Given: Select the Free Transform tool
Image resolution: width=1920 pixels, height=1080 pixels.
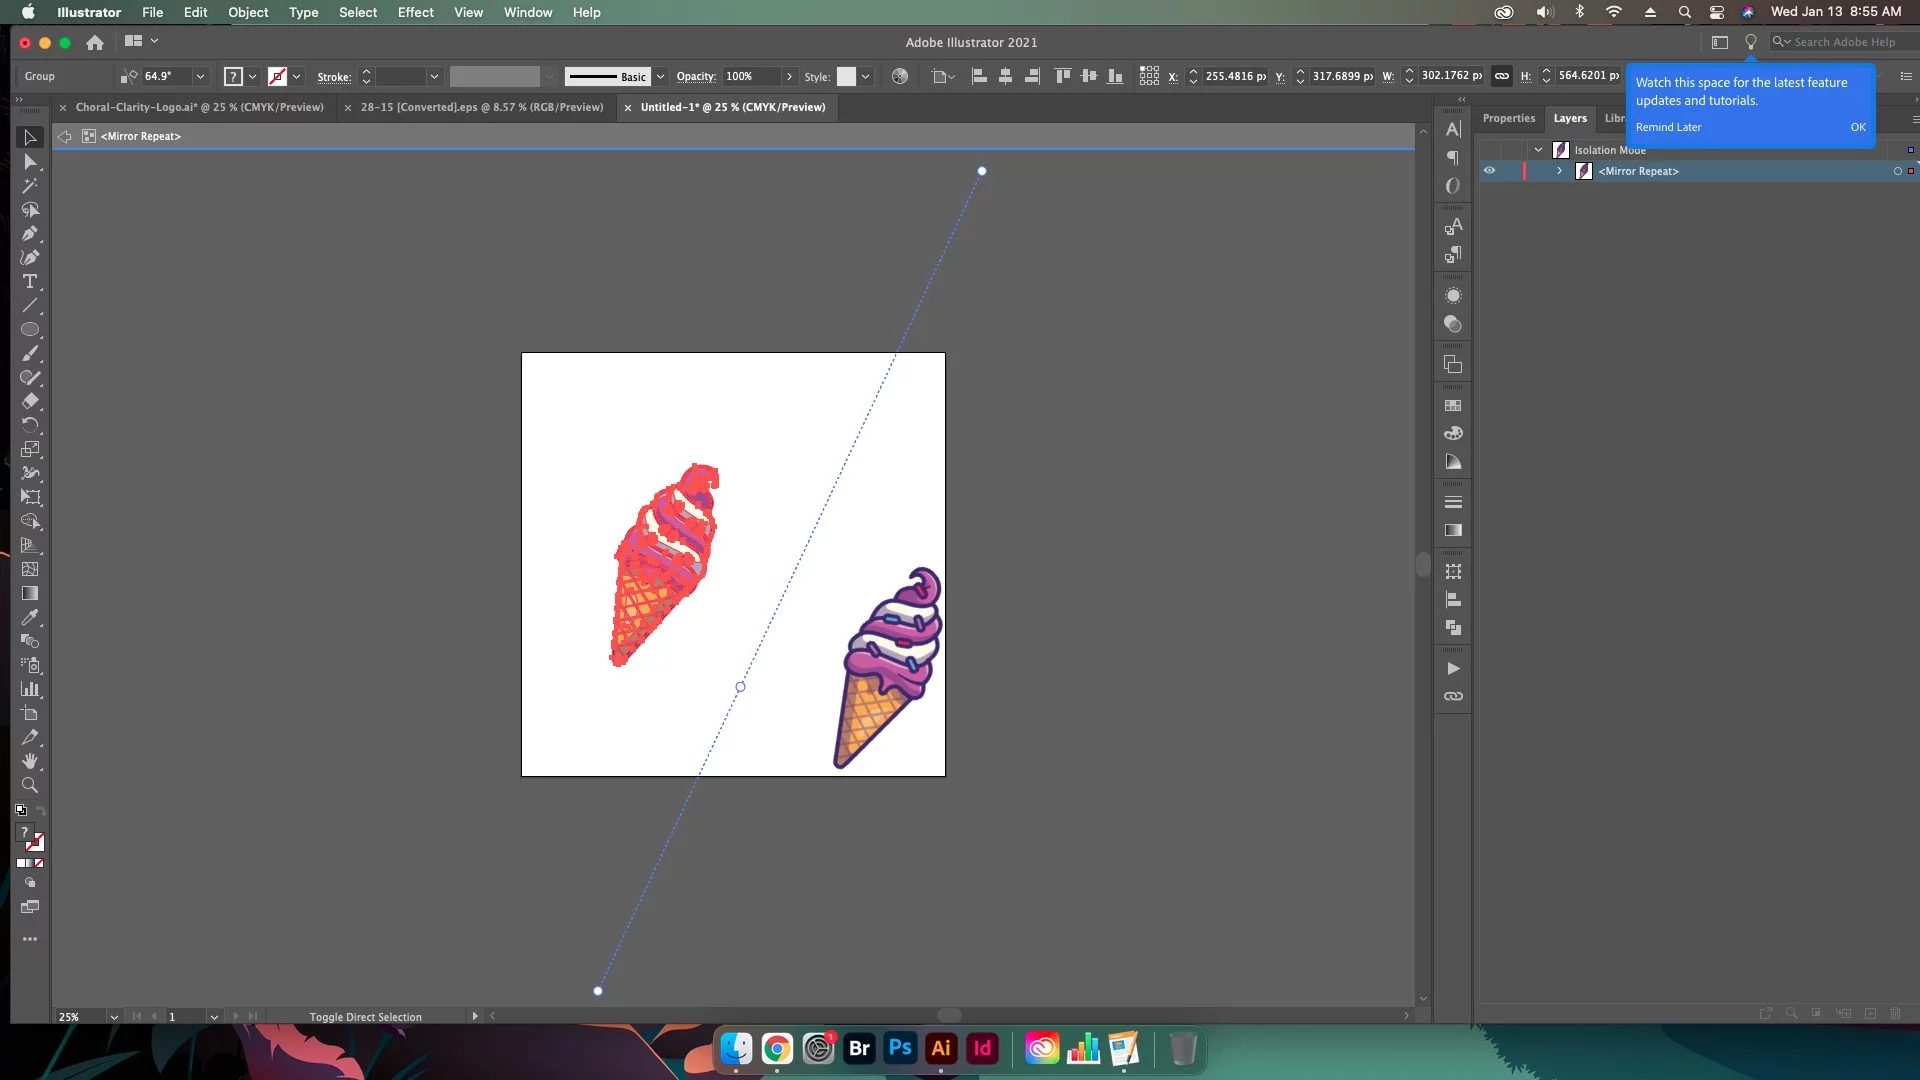Looking at the screenshot, I should coord(29,498).
